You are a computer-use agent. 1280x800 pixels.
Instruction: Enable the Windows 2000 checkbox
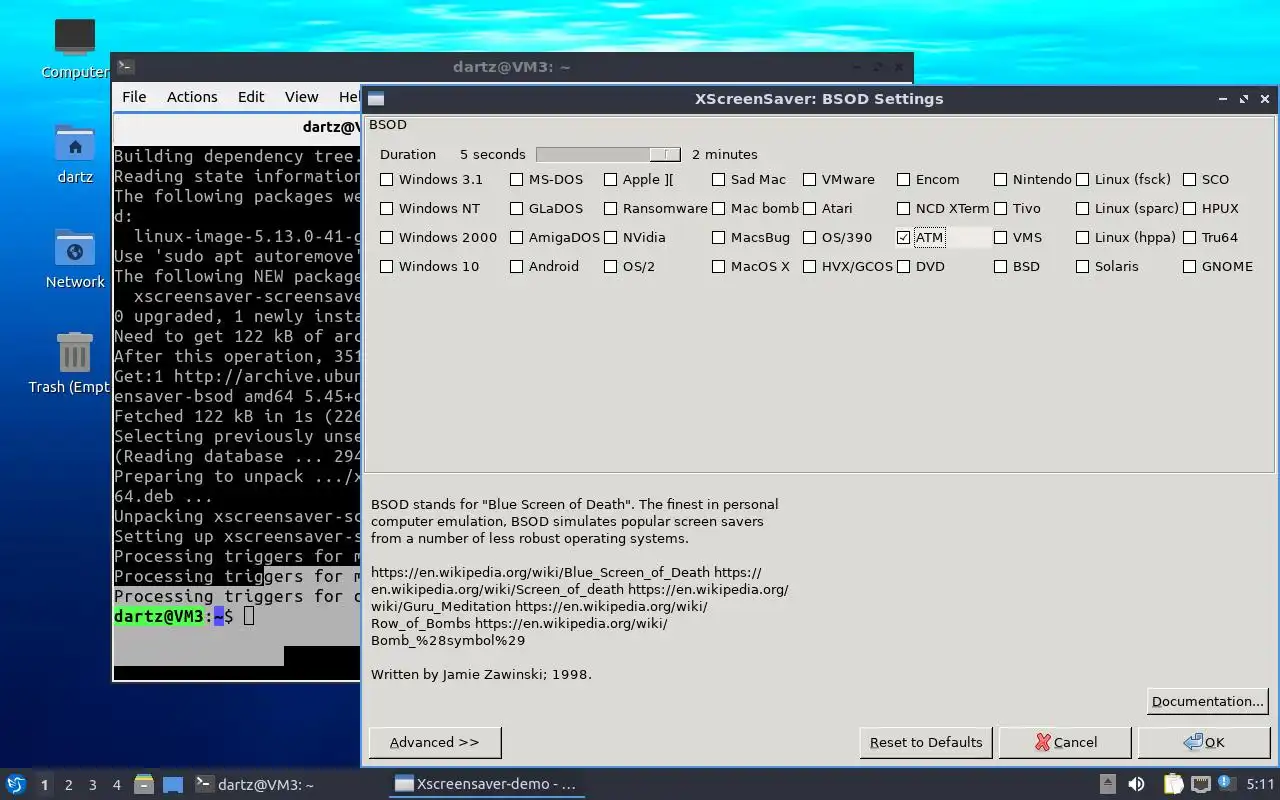coord(386,238)
